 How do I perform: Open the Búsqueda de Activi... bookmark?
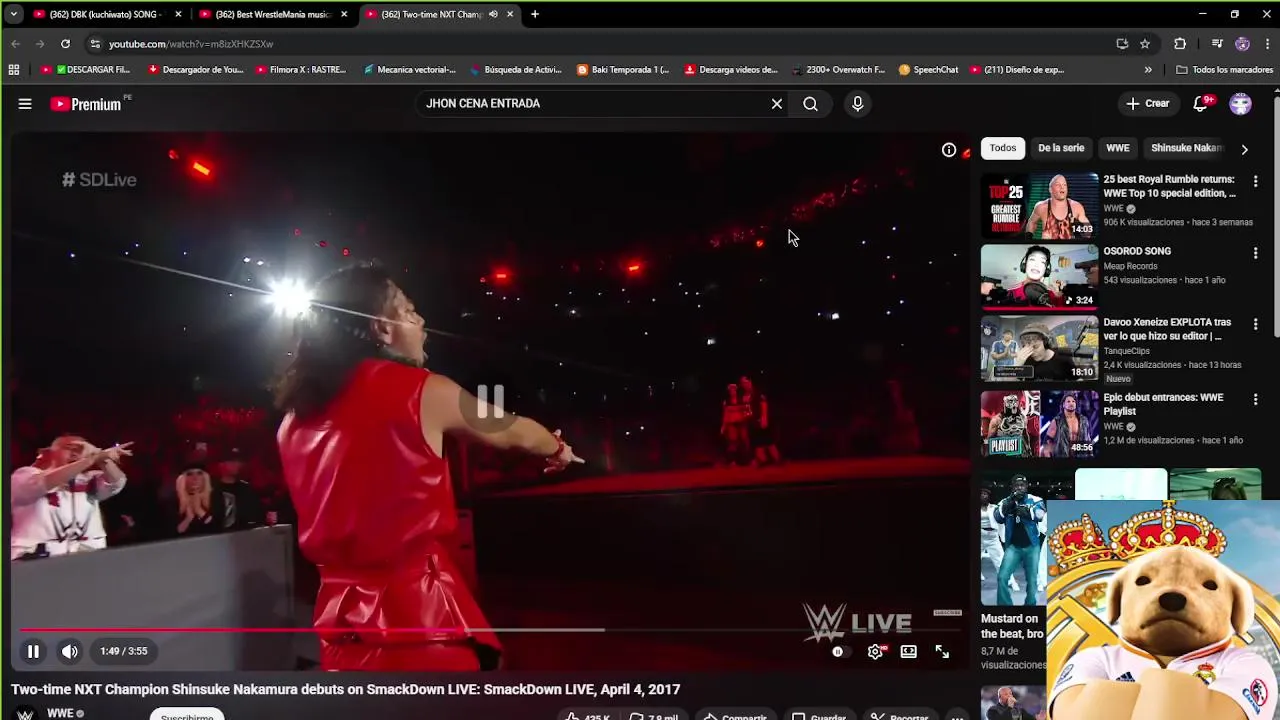pyautogui.click(x=515, y=70)
